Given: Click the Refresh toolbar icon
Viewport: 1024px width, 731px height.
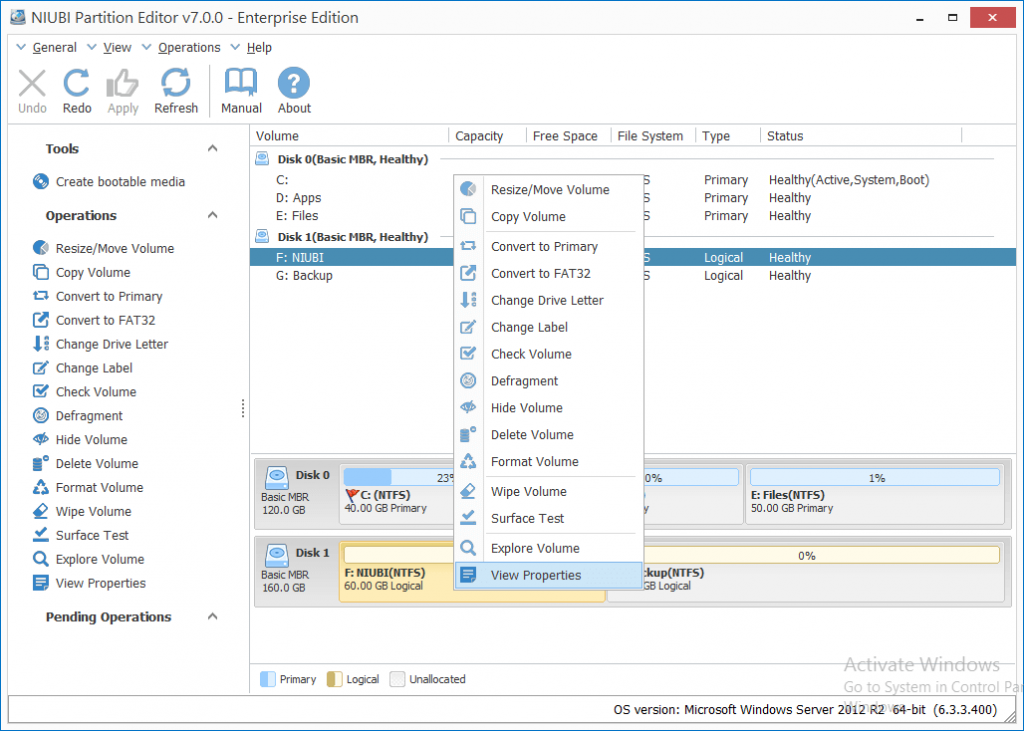Looking at the screenshot, I should pyautogui.click(x=176, y=90).
